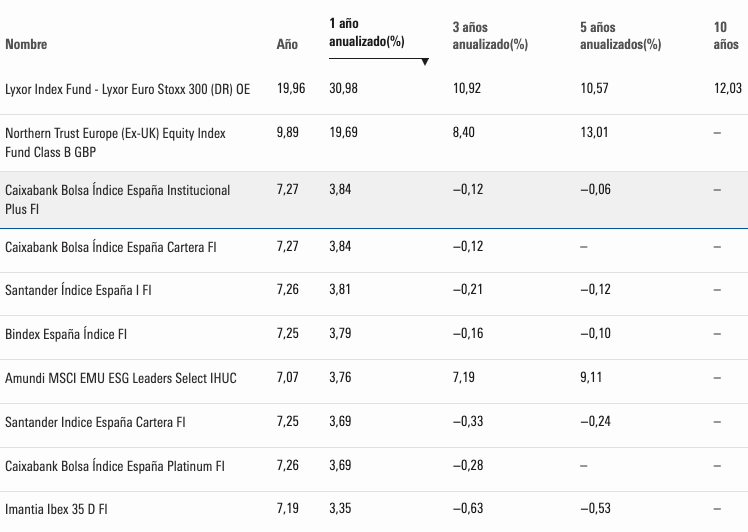
Task: Click the sort arrow under 1 año anualizado
Action: tap(425, 62)
